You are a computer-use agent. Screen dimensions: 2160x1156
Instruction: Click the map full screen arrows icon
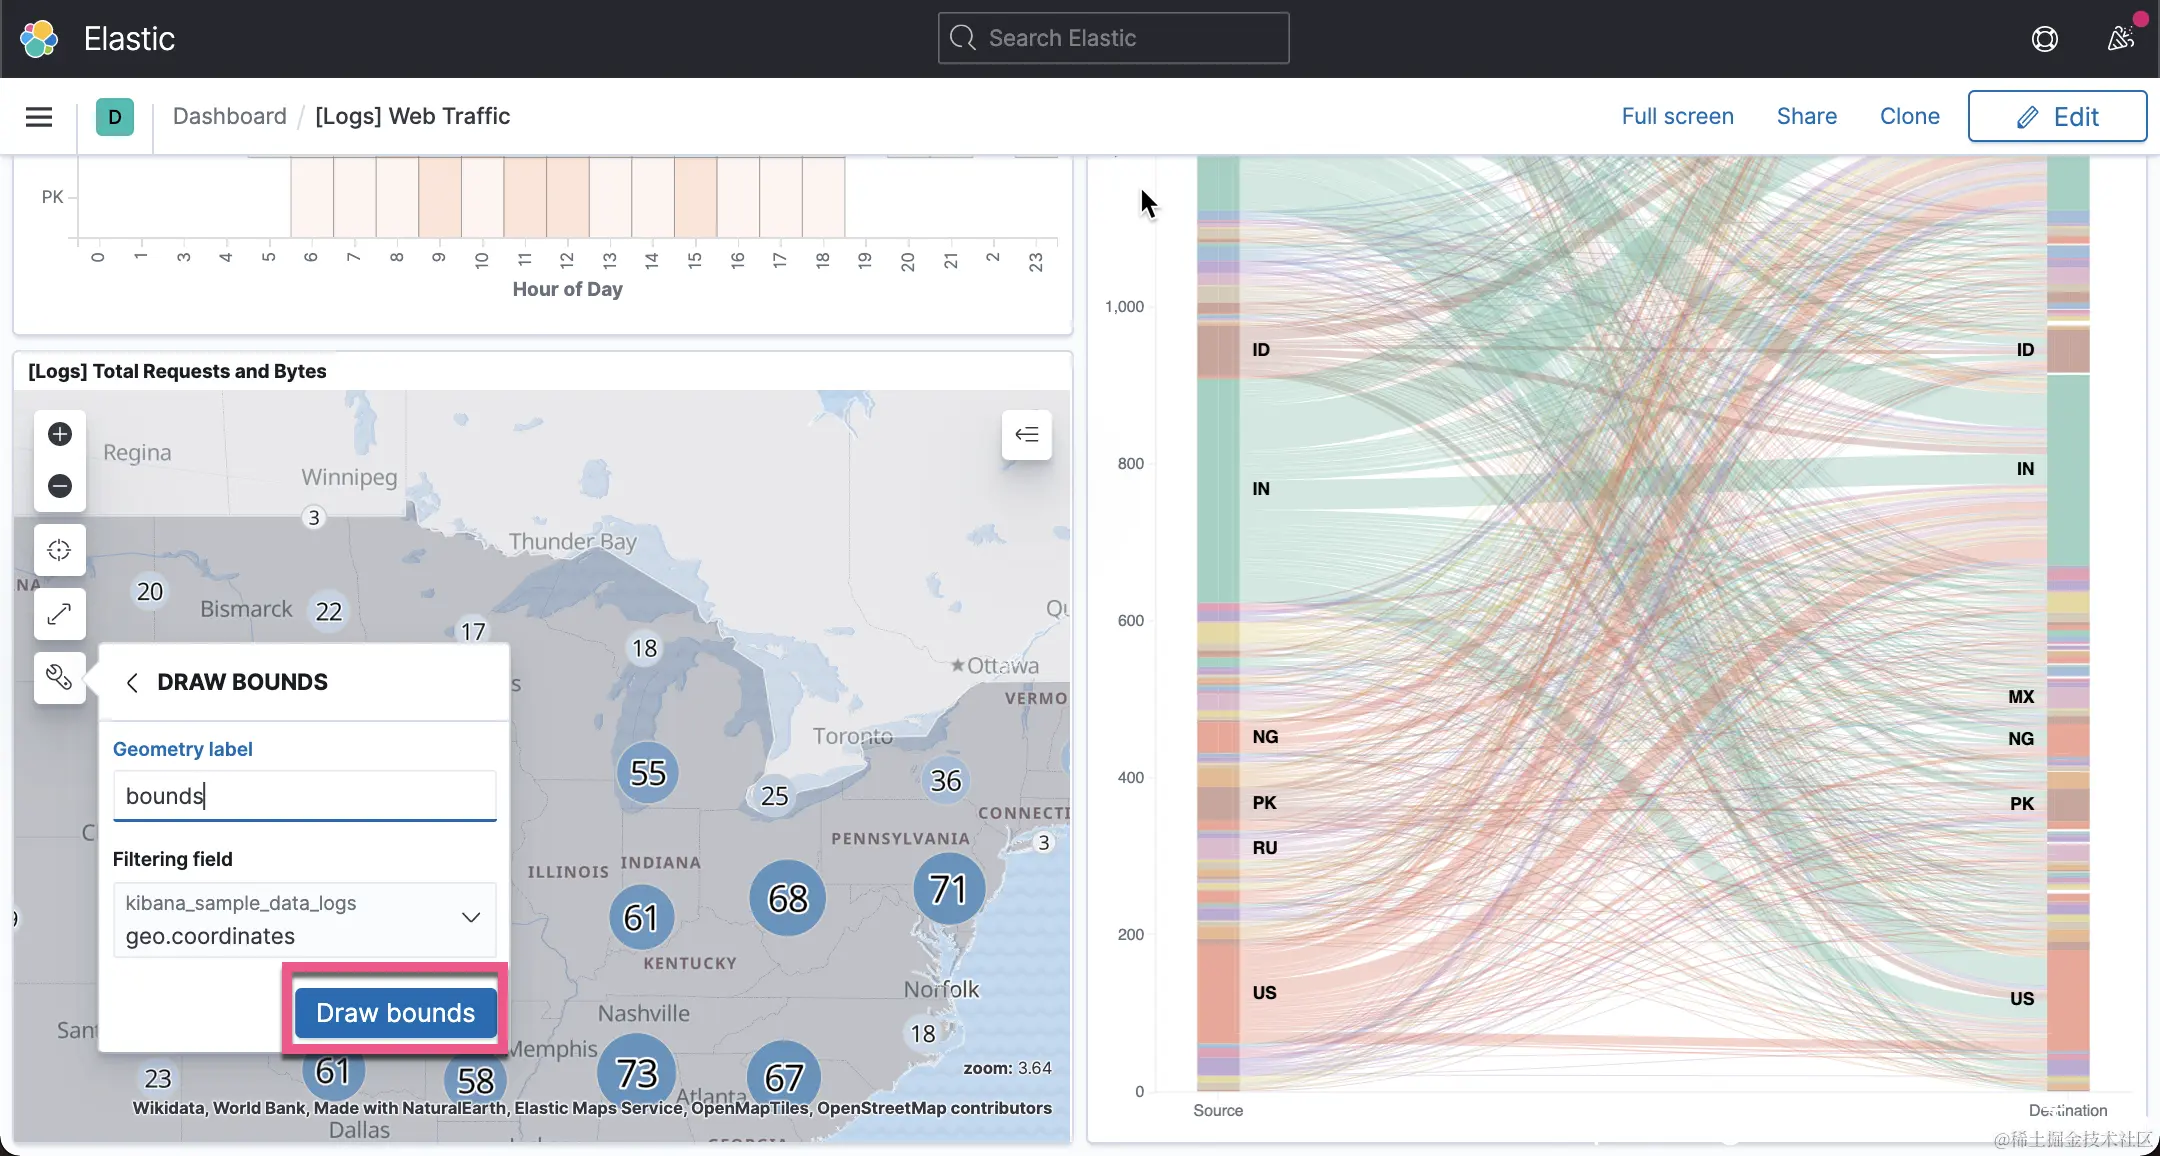[x=60, y=614]
